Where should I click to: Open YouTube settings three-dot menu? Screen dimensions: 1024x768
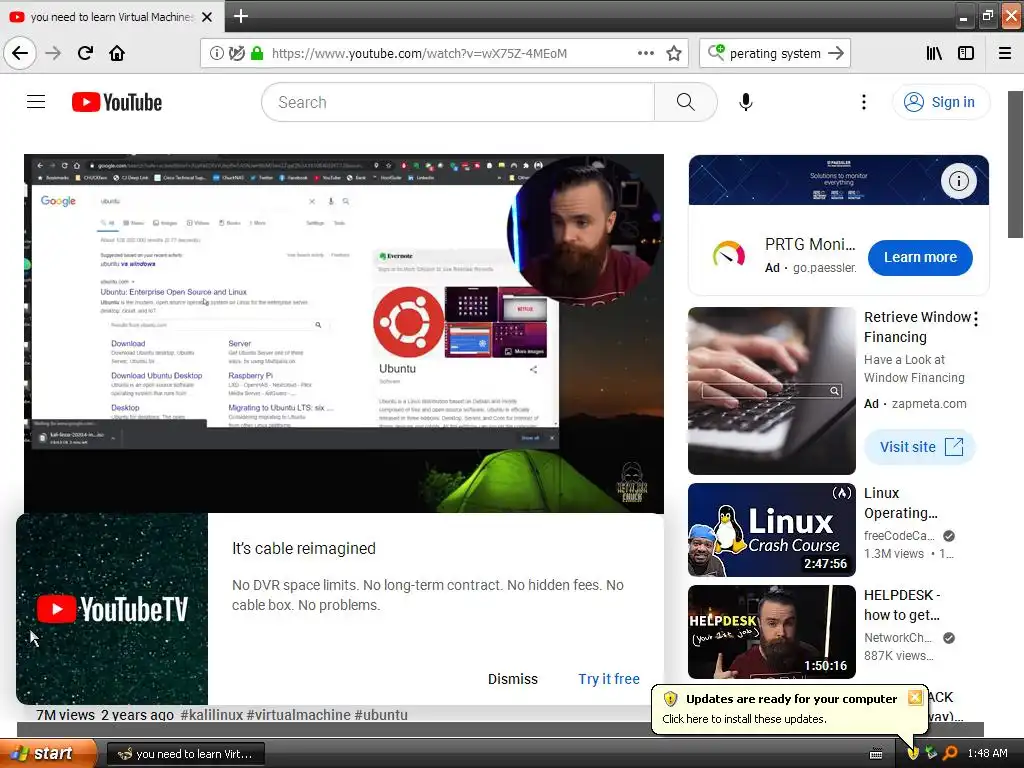tap(863, 102)
